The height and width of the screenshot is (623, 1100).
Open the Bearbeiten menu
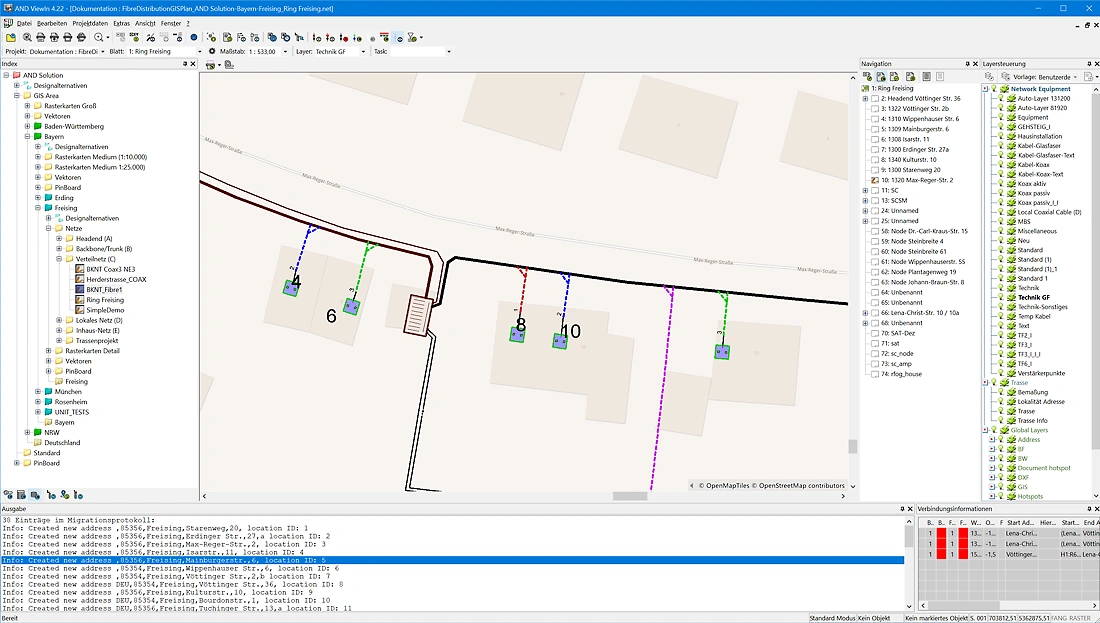52,23
